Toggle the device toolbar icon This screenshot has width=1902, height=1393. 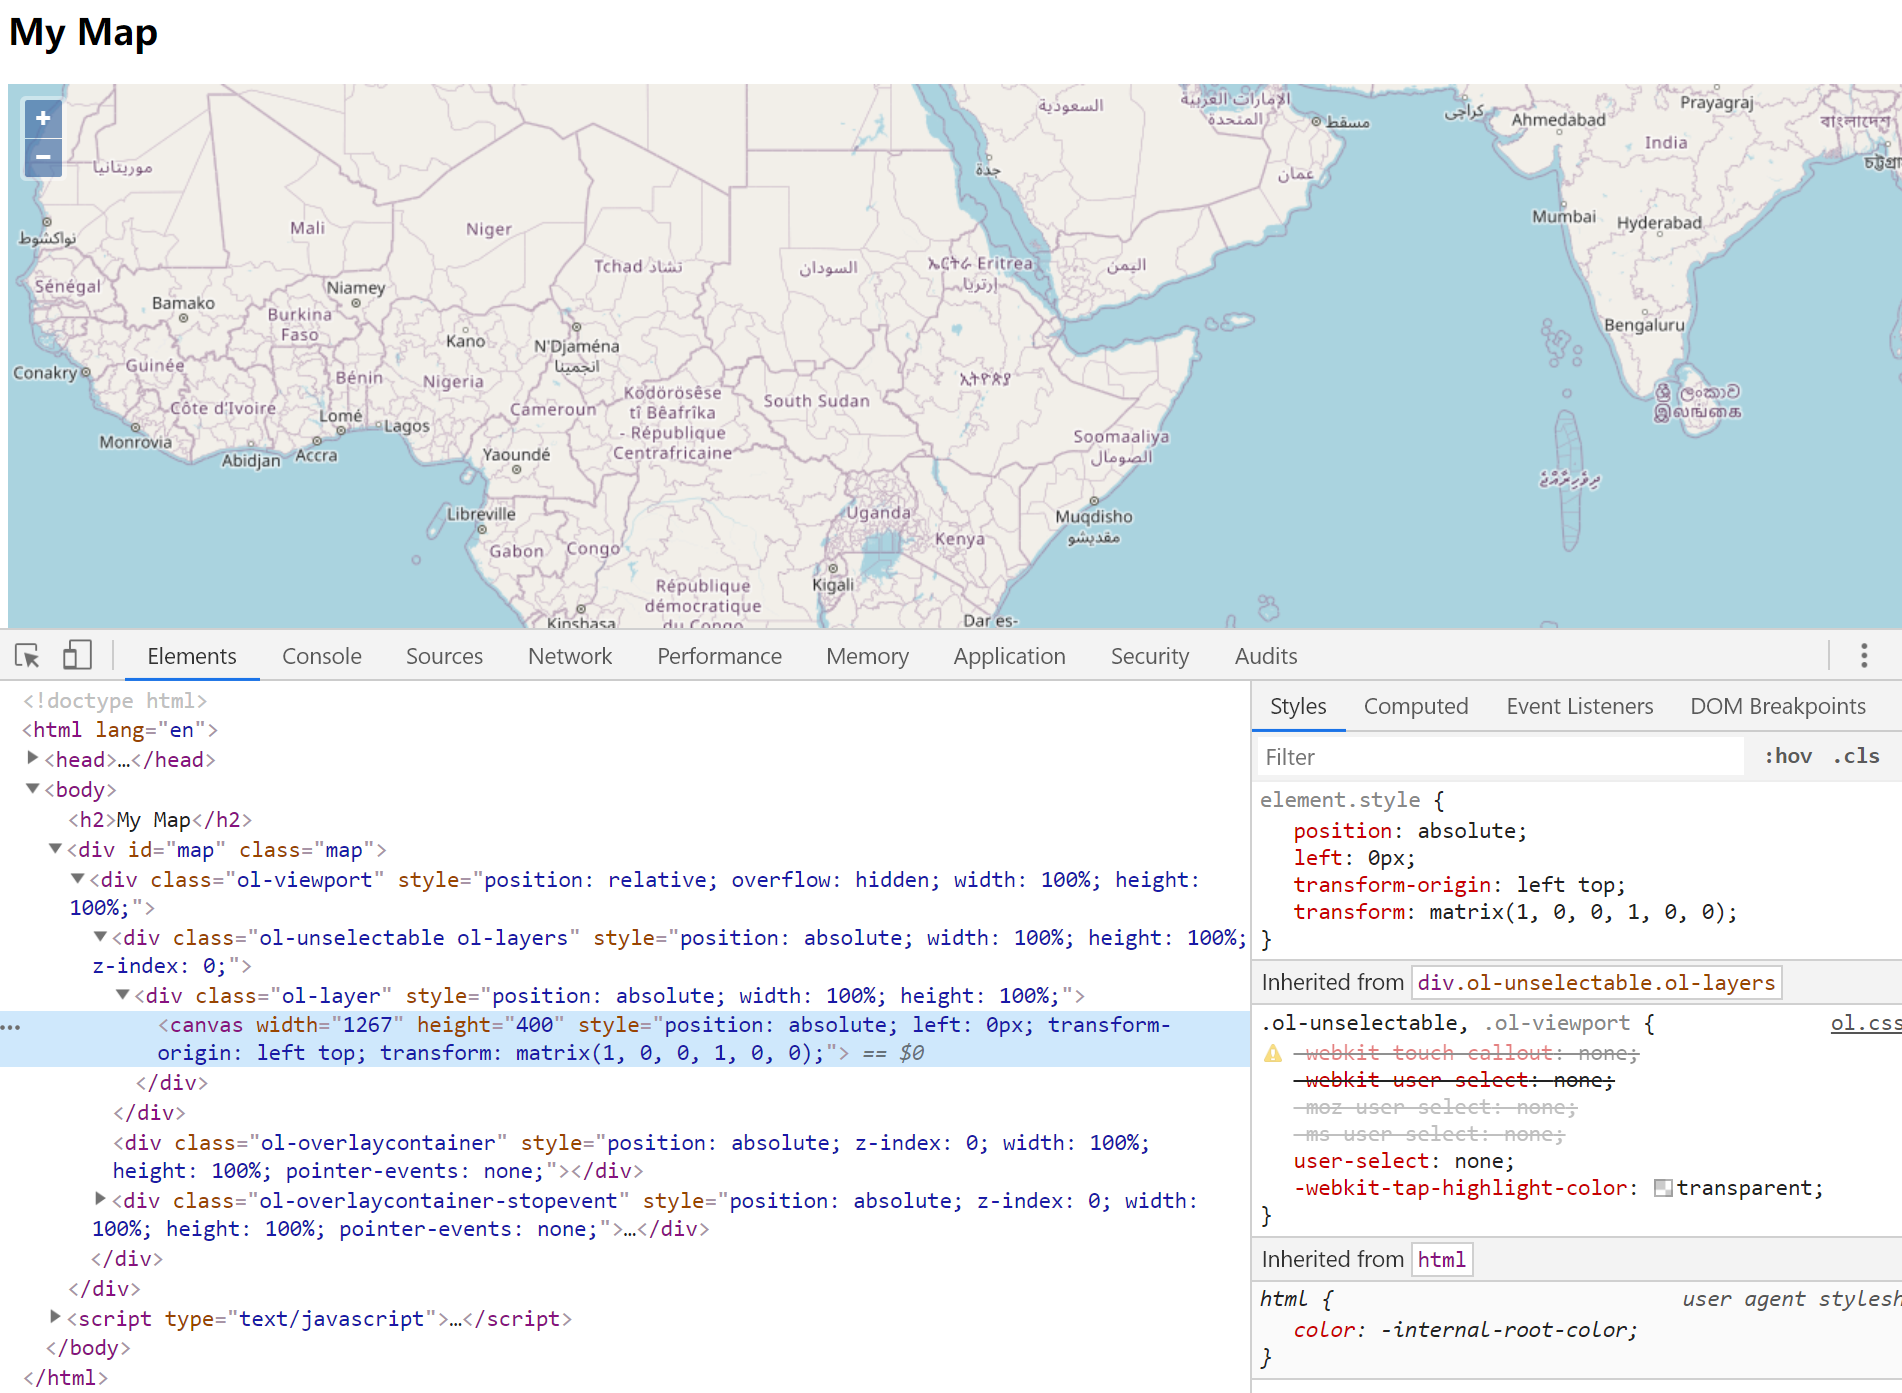(x=77, y=656)
